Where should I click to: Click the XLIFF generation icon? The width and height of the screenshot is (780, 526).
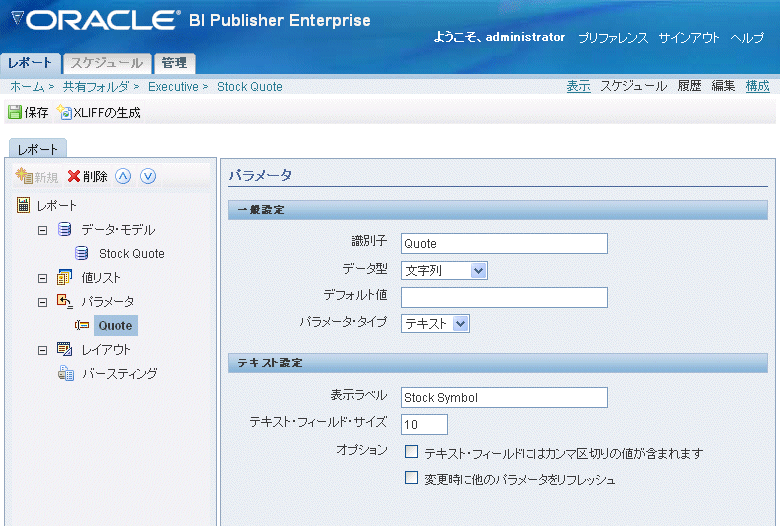pos(64,112)
